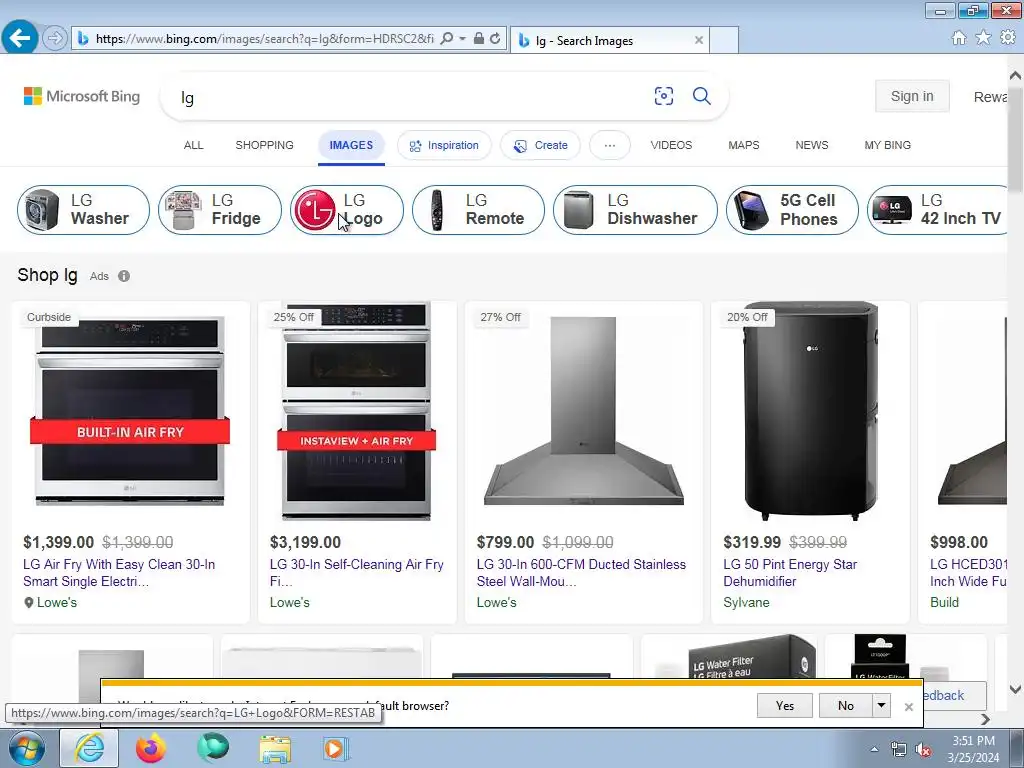Close the 'lg - Search Images' tab
Image resolution: width=1024 pixels, height=768 pixels.
(699, 40)
